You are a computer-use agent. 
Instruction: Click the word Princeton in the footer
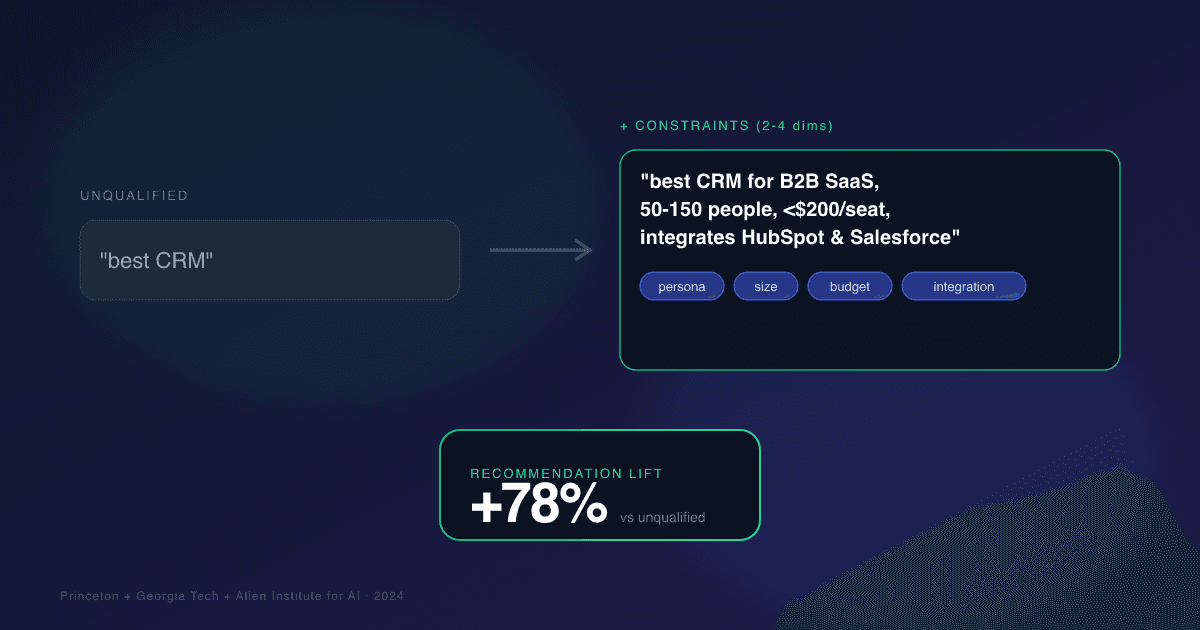click(88, 596)
